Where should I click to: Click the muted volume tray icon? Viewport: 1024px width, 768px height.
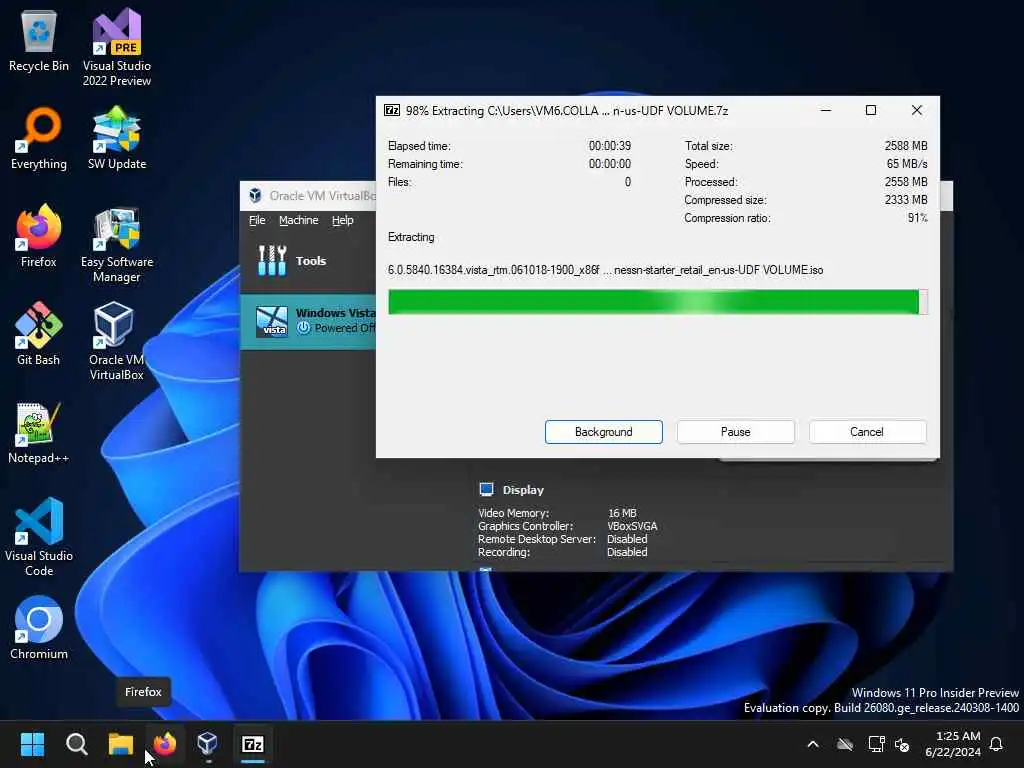[x=903, y=744]
